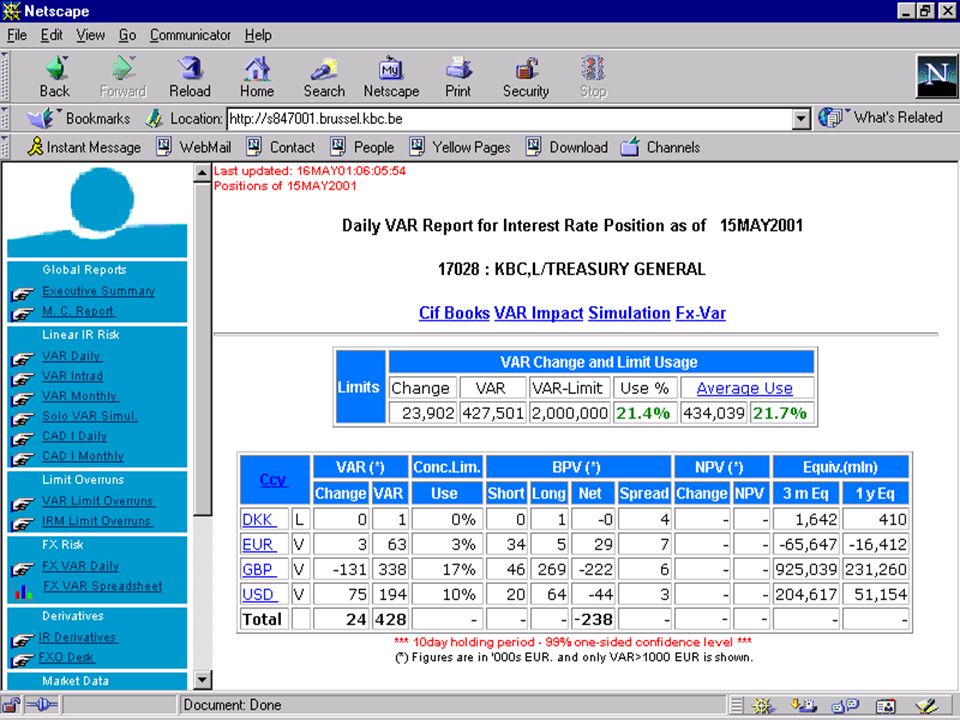Go back with the Back toolbar icon
This screenshot has height=720, width=960.
point(55,76)
